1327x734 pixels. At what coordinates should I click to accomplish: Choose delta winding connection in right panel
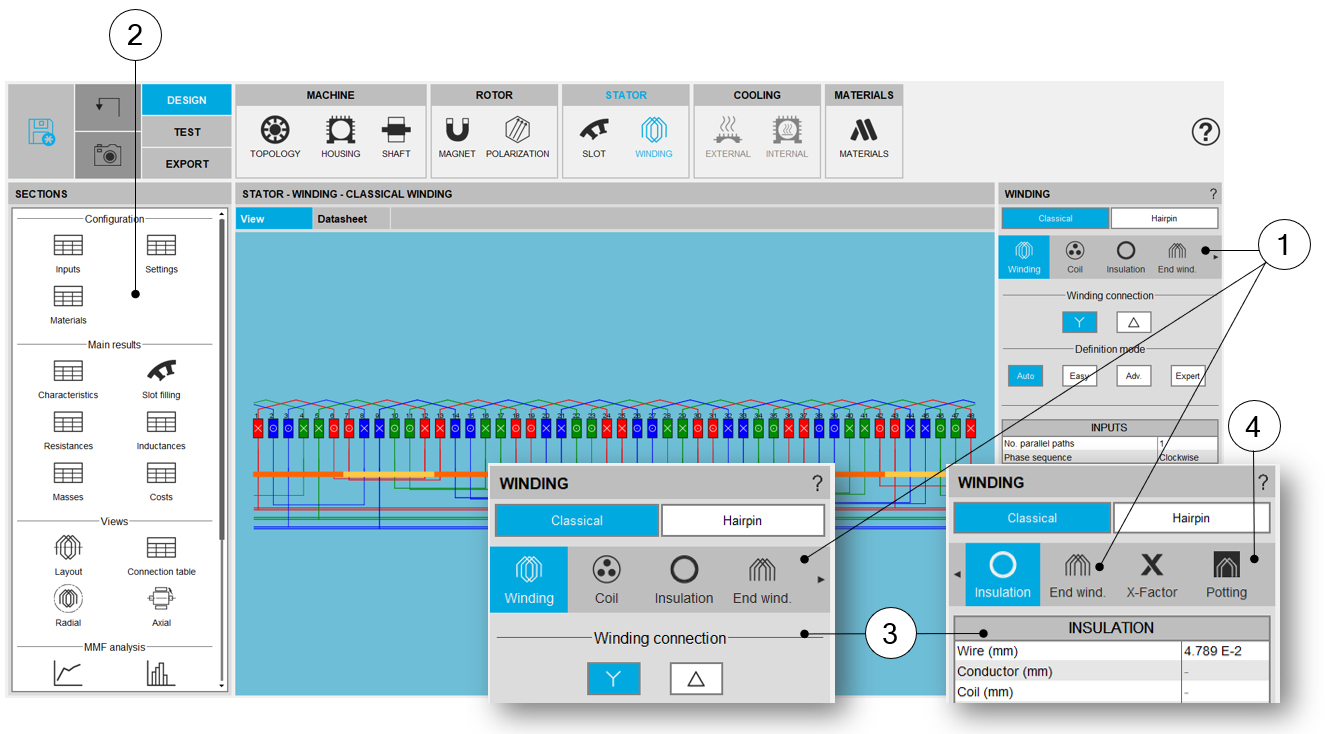[x=1133, y=322]
